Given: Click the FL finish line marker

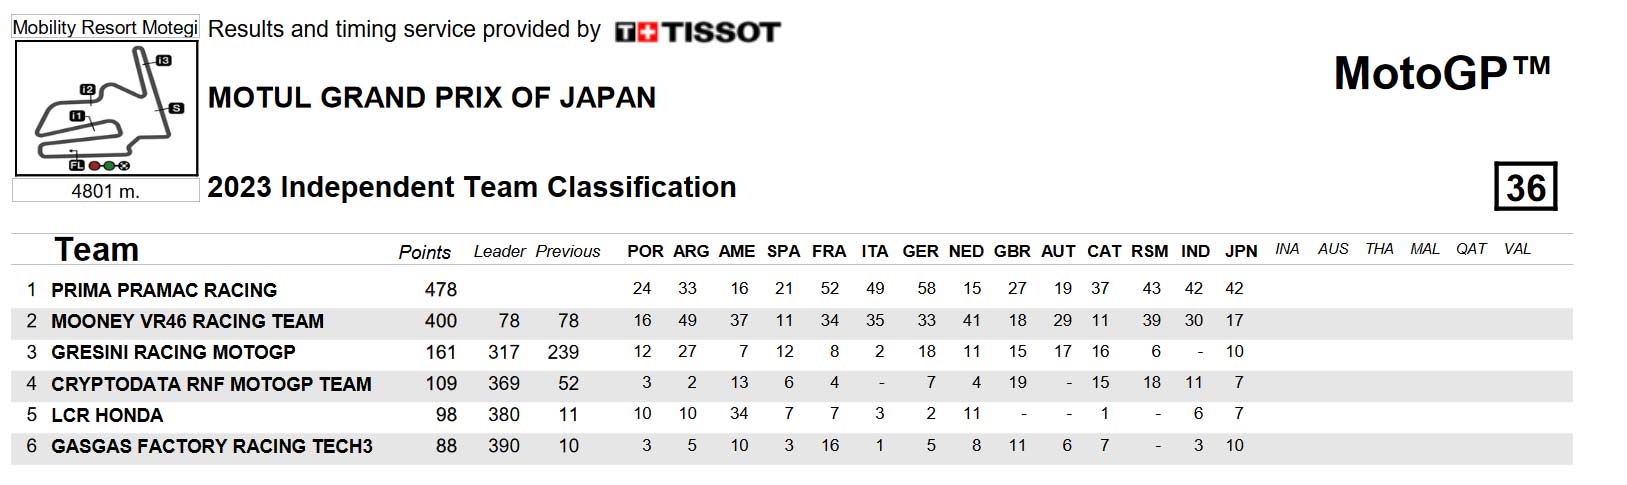Looking at the screenshot, I should (x=76, y=165).
